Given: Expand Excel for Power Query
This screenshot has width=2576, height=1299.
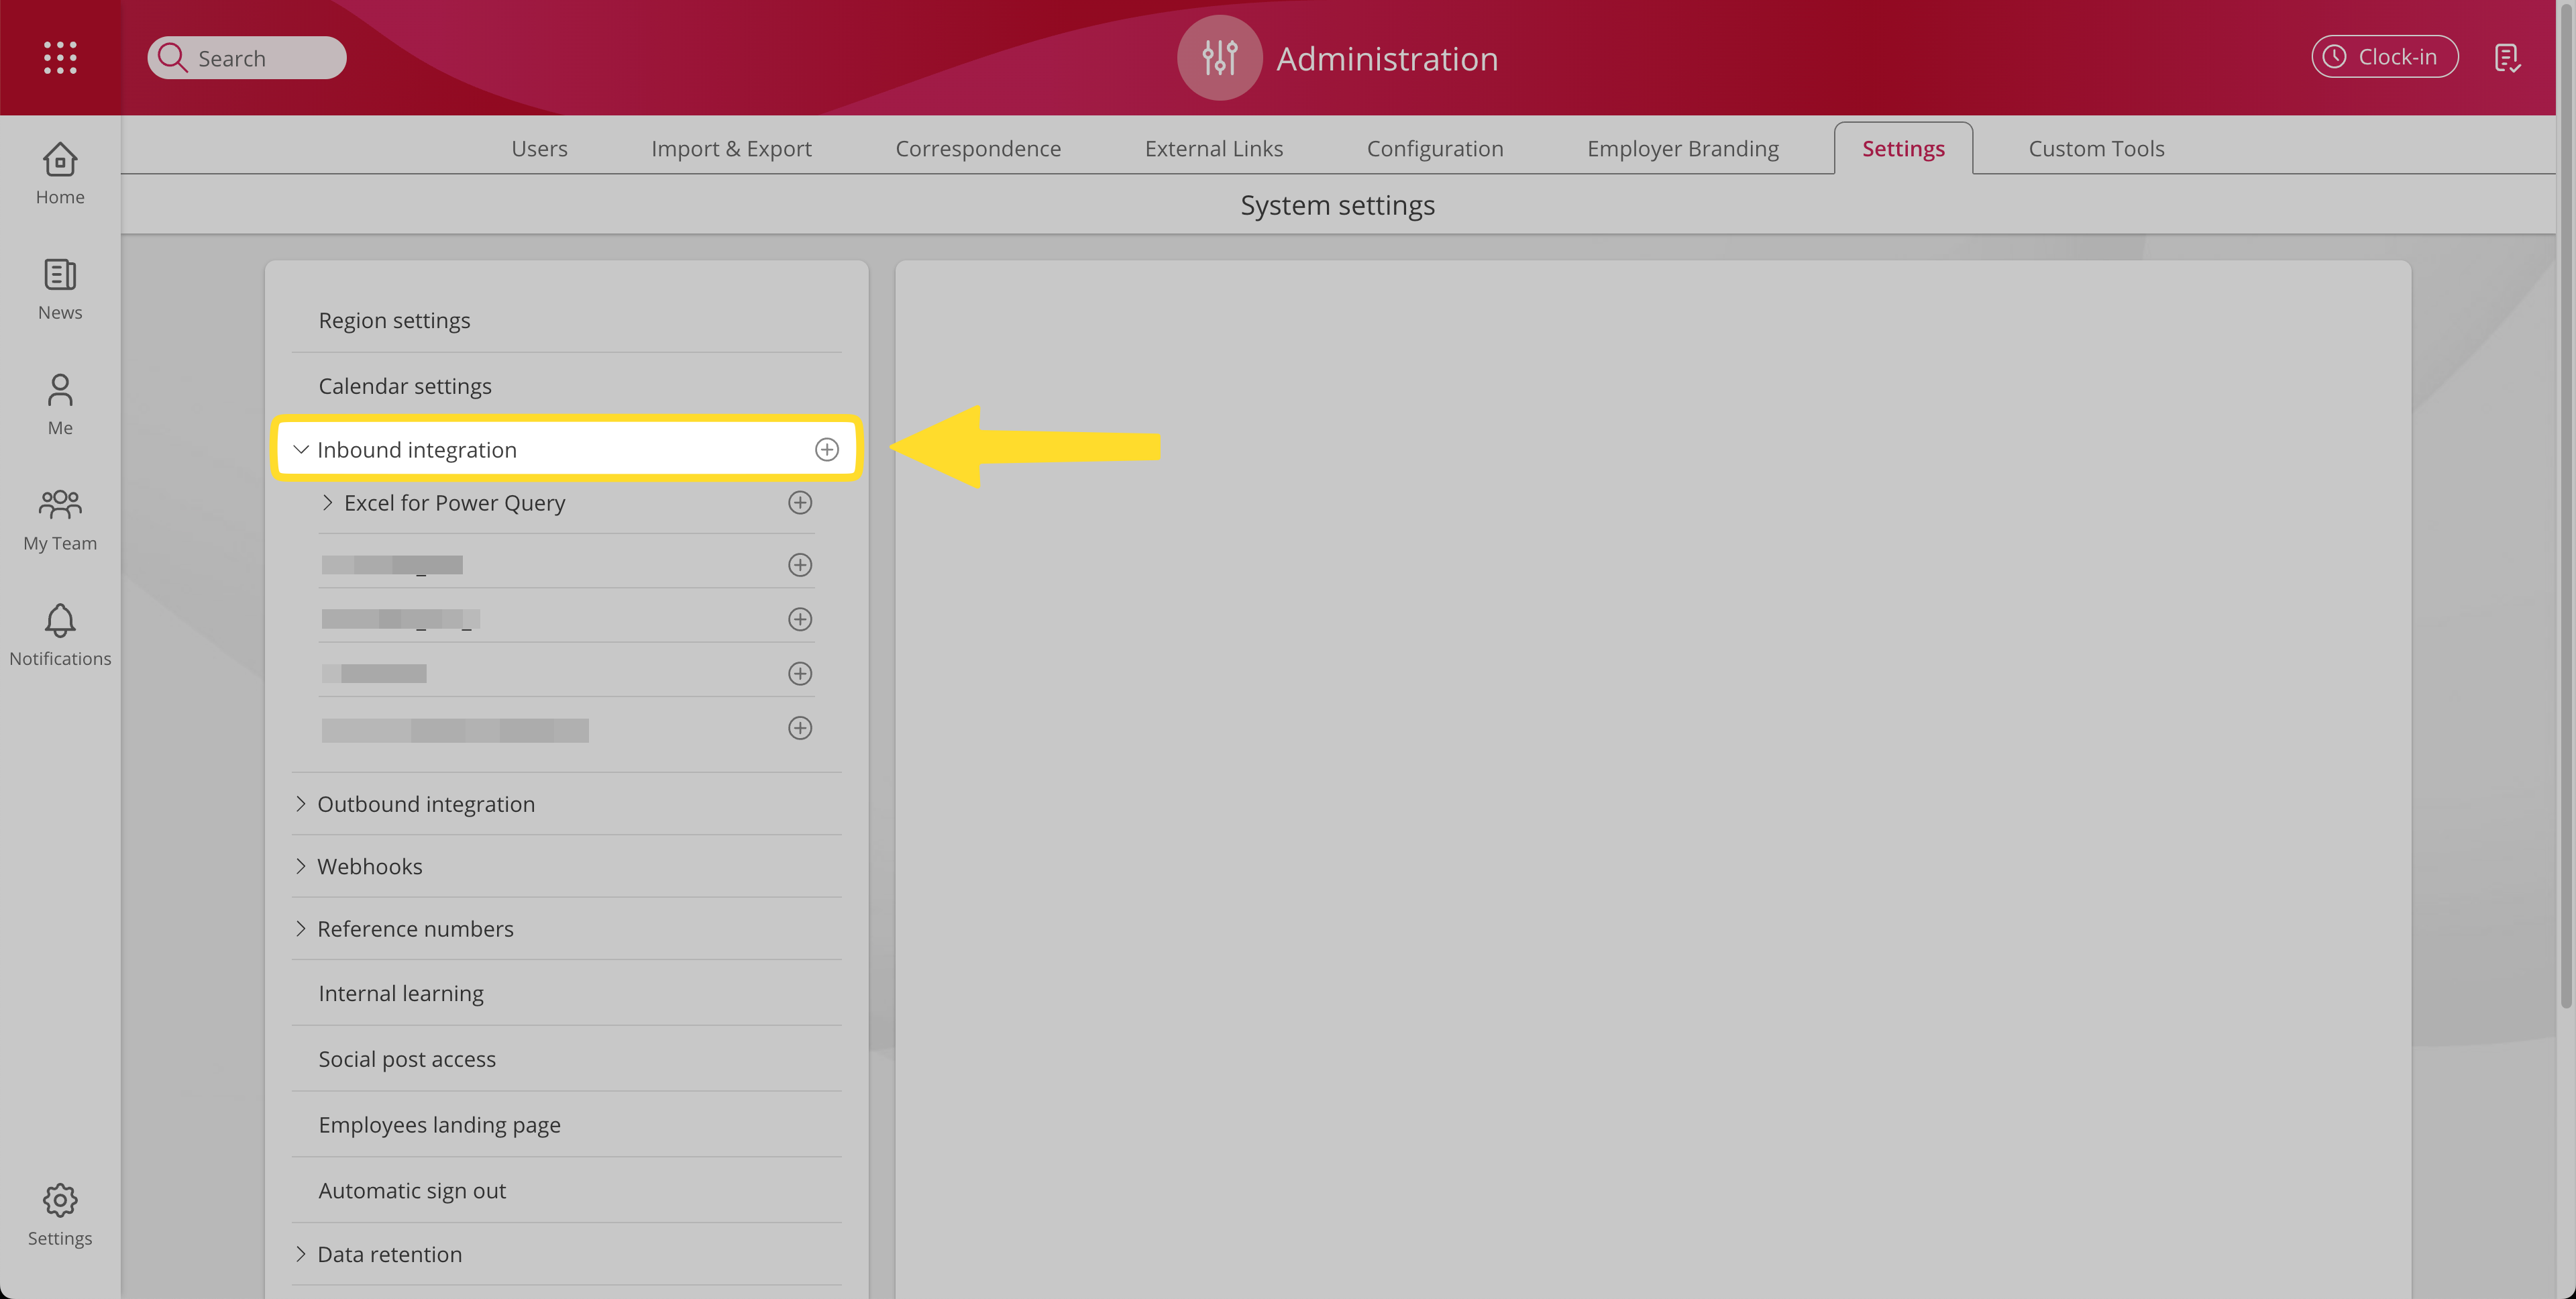Looking at the screenshot, I should [x=327, y=503].
